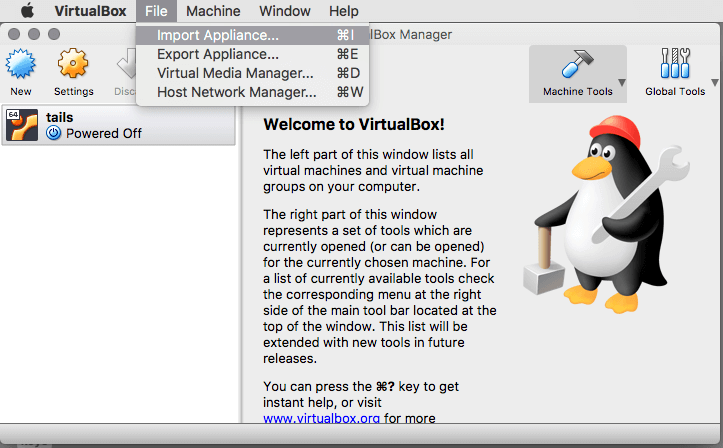Open the VirtualBox application menu
The height and width of the screenshot is (448, 723).
tap(90, 11)
